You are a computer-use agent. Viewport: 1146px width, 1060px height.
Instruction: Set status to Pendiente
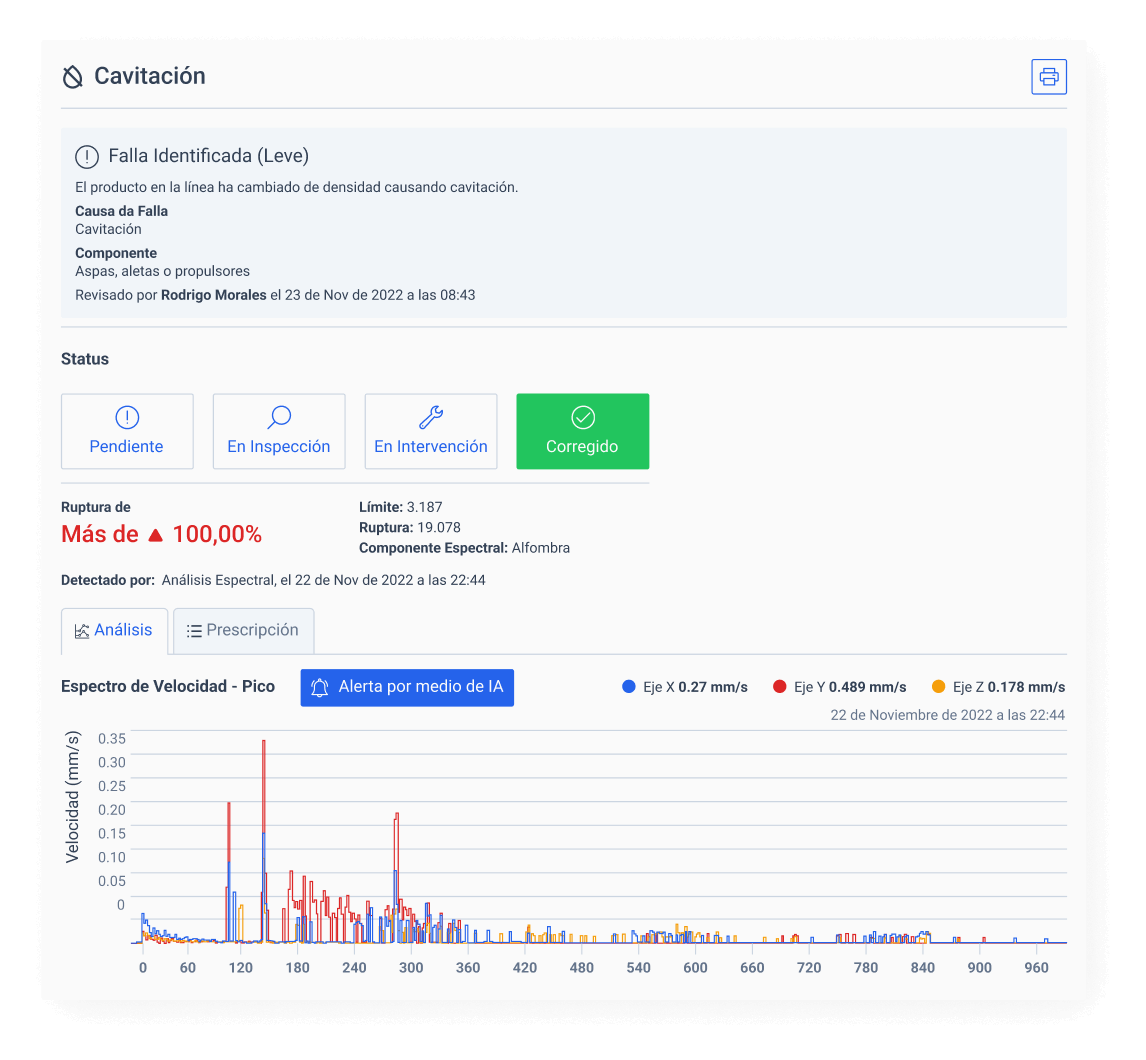click(x=127, y=431)
